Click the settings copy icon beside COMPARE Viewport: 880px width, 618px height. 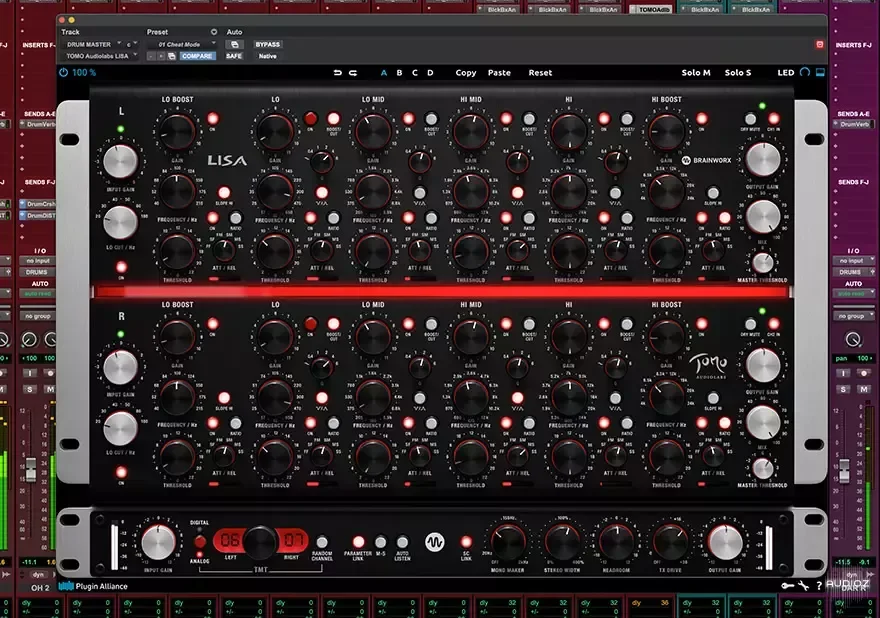click(x=172, y=56)
